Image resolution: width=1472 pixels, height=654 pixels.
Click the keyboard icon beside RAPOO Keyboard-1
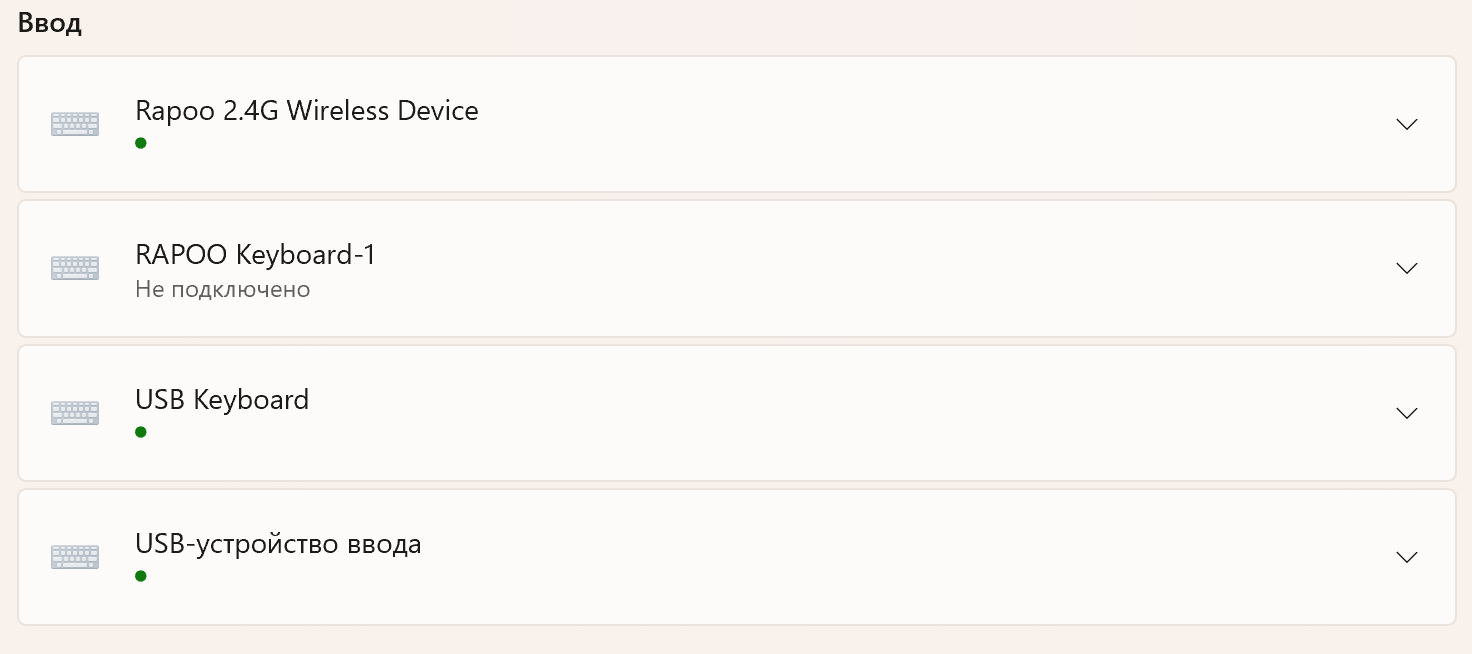coord(75,268)
